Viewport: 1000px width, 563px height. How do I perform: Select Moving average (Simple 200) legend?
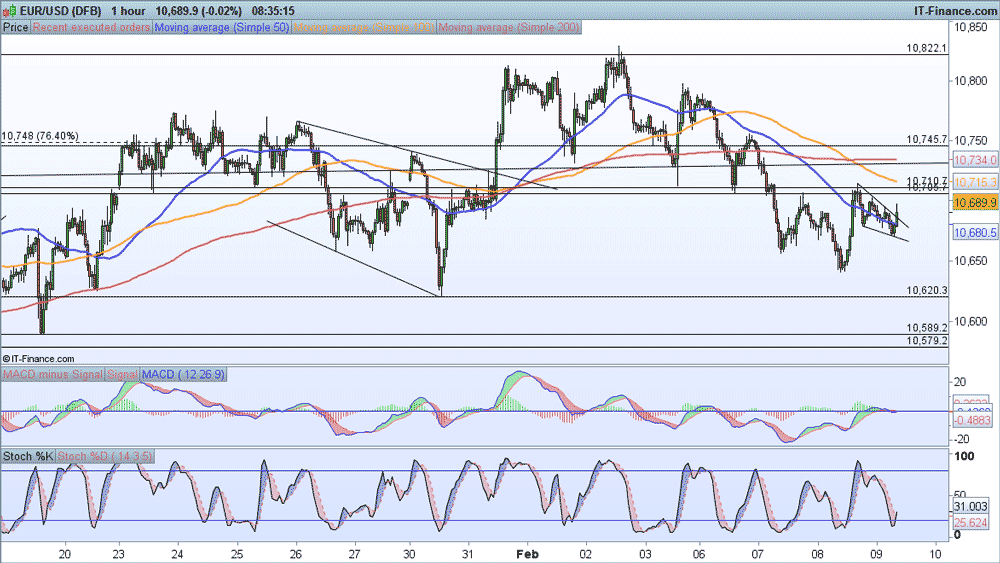509,27
